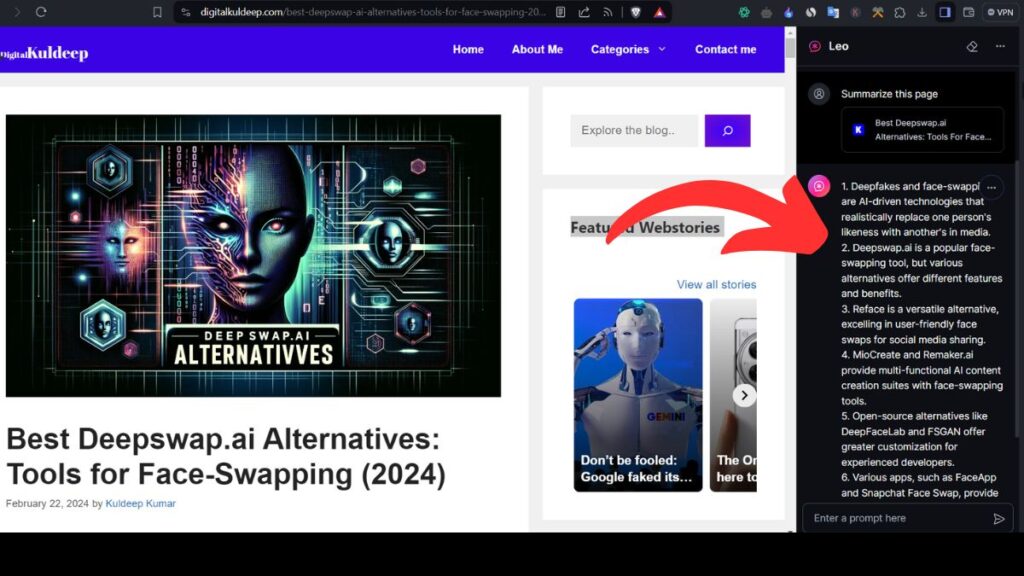This screenshot has height=576, width=1024.
Task: Click the Brave Rewards triangle icon
Action: pyautogui.click(x=659, y=12)
